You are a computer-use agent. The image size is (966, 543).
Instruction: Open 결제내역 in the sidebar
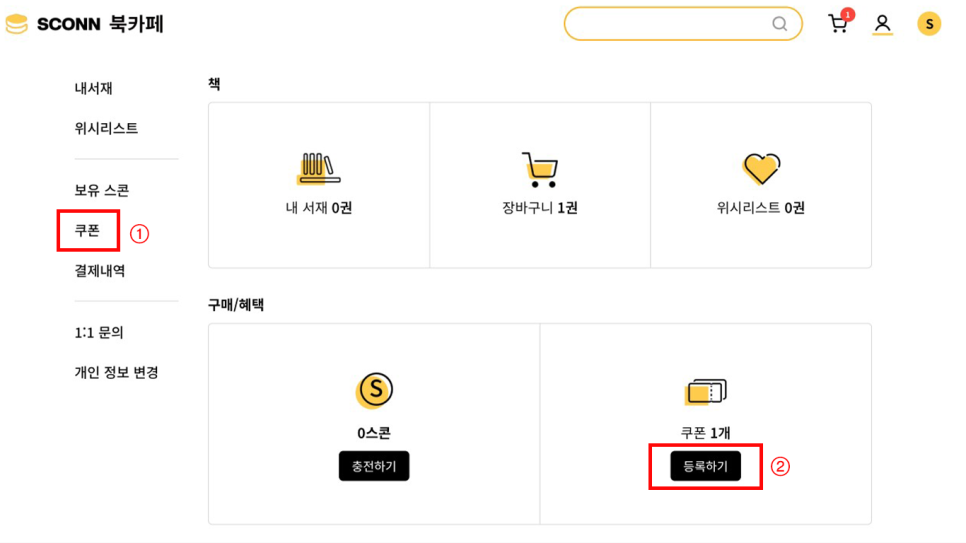click(100, 270)
